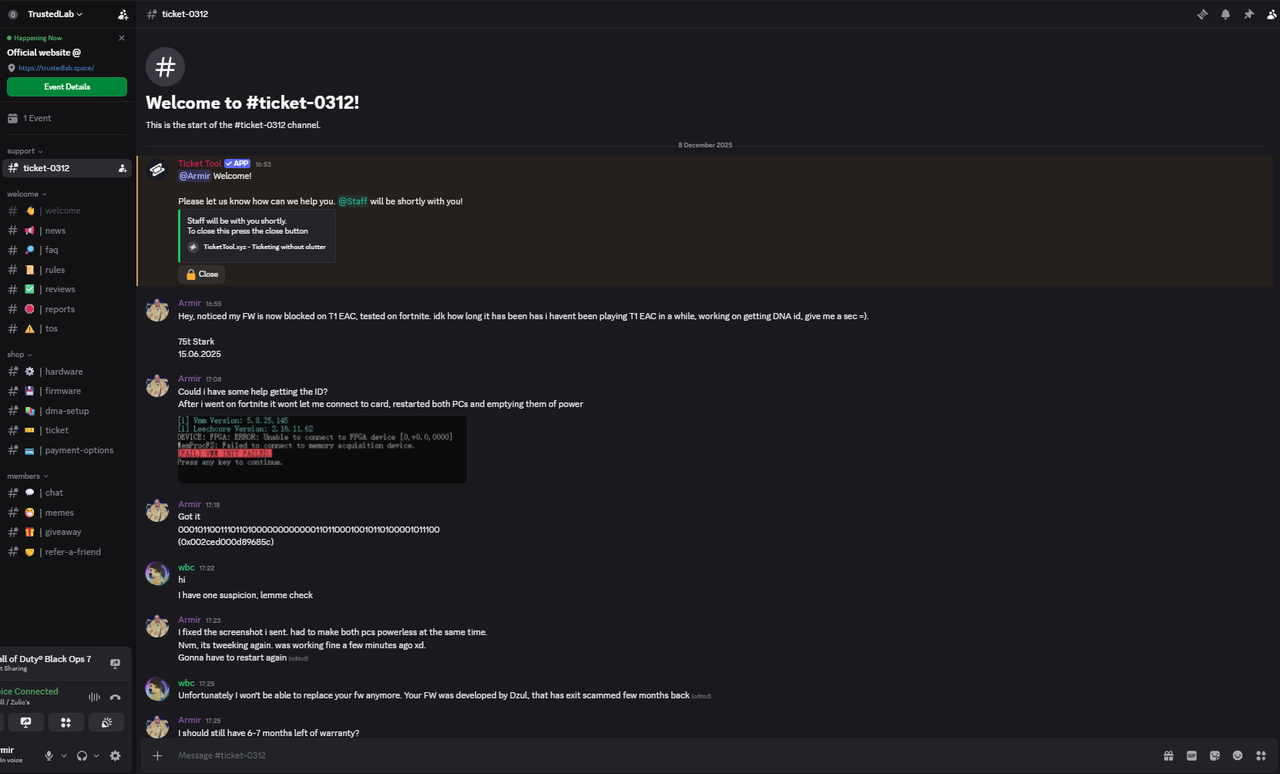
Task: Open the sticker picker
Action: [x=1214, y=755]
